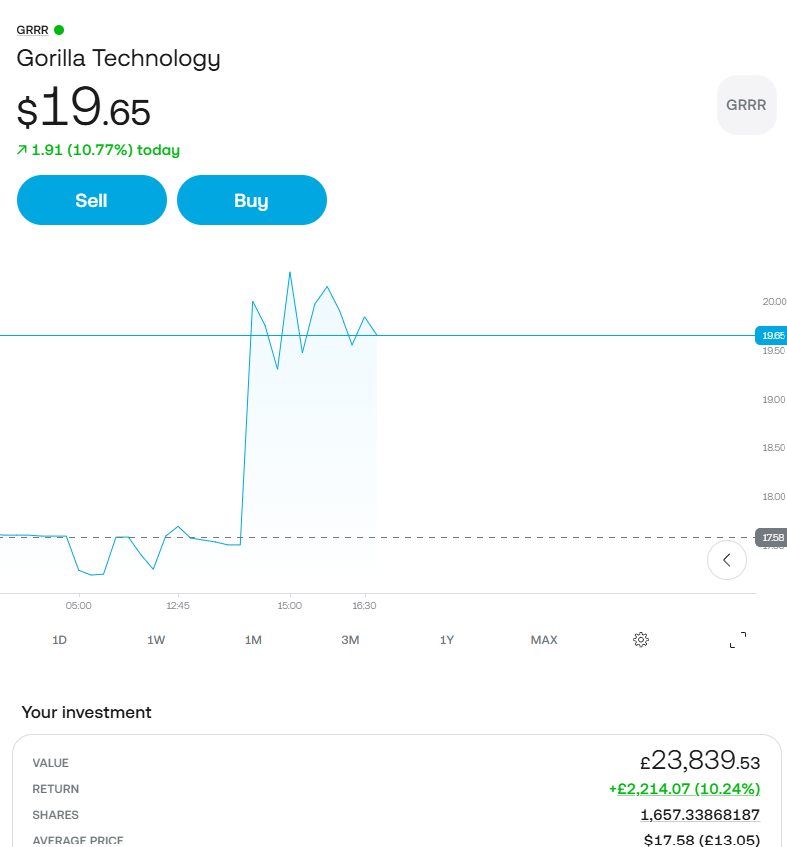Select the 1D chart range

point(59,640)
